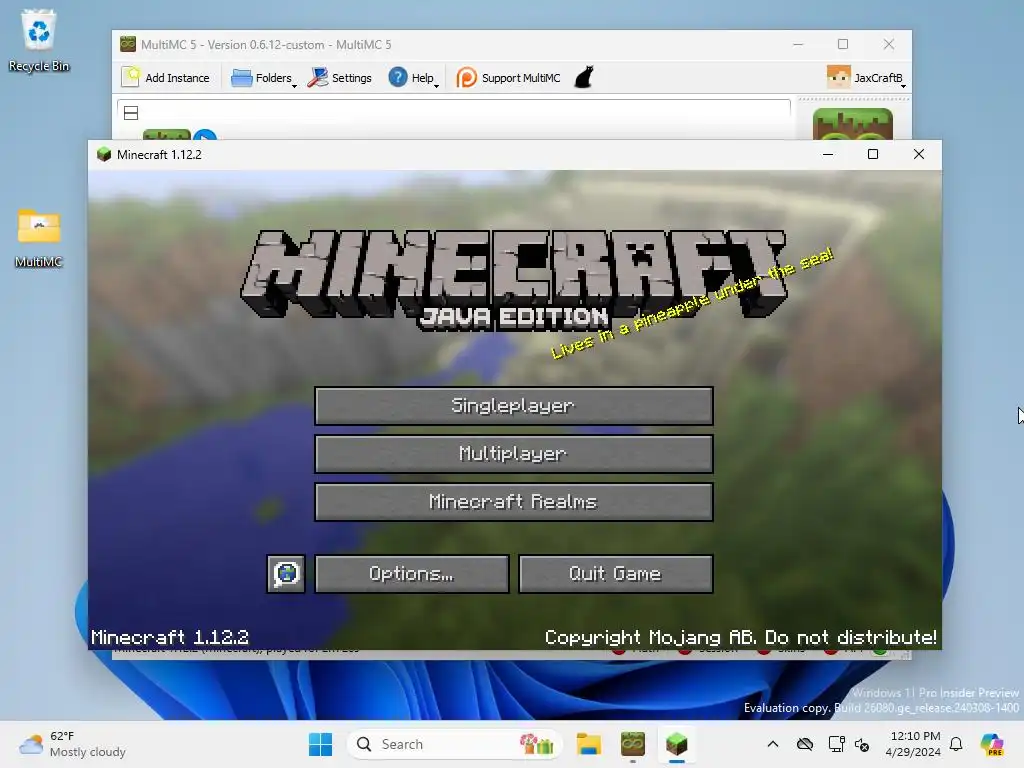
Task: Click Quit Game button
Action: tap(615, 574)
